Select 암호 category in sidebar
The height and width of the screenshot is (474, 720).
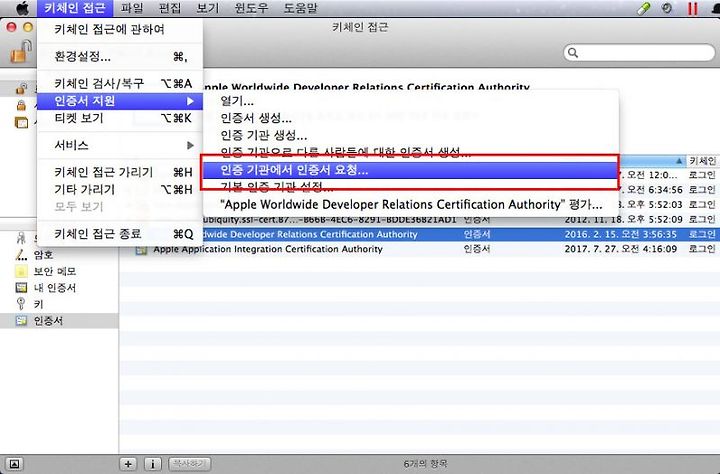pos(43,255)
